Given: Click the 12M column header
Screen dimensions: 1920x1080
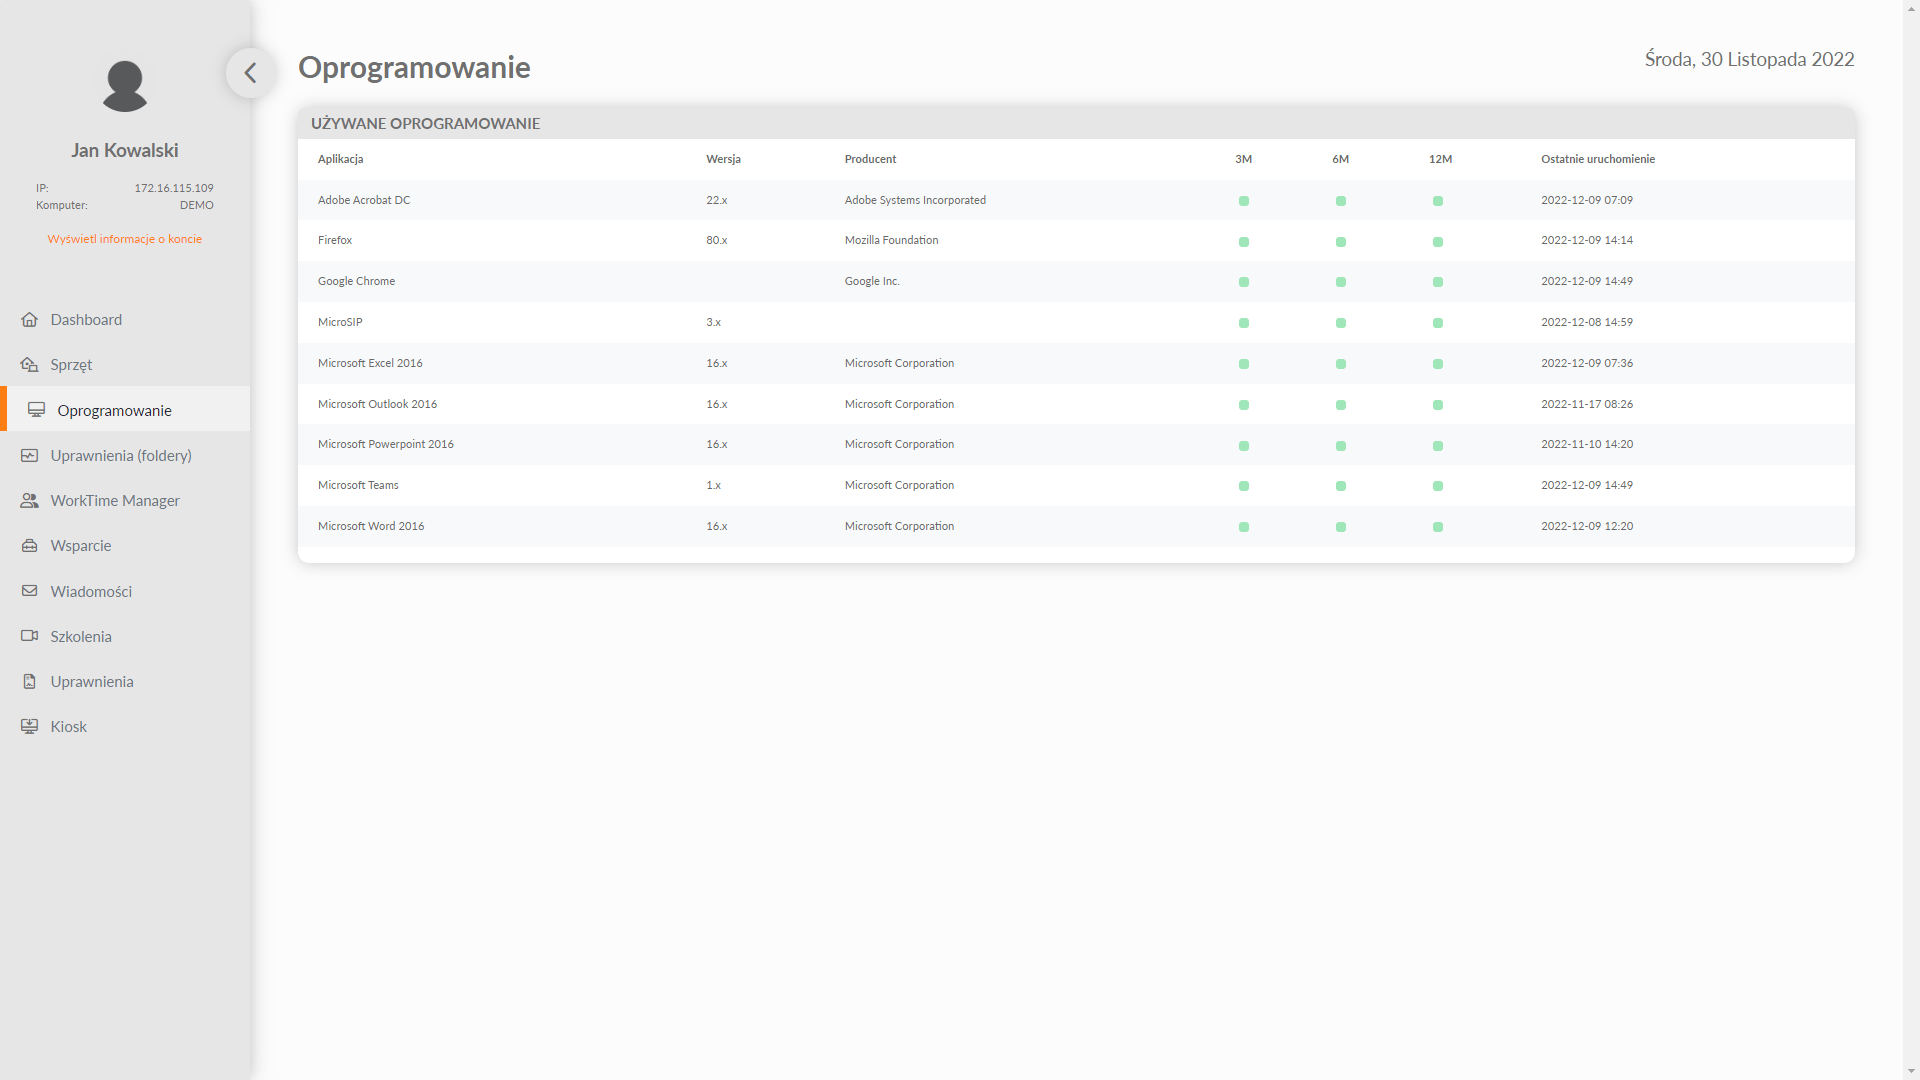Looking at the screenshot, I should [x=1440, y=159].
